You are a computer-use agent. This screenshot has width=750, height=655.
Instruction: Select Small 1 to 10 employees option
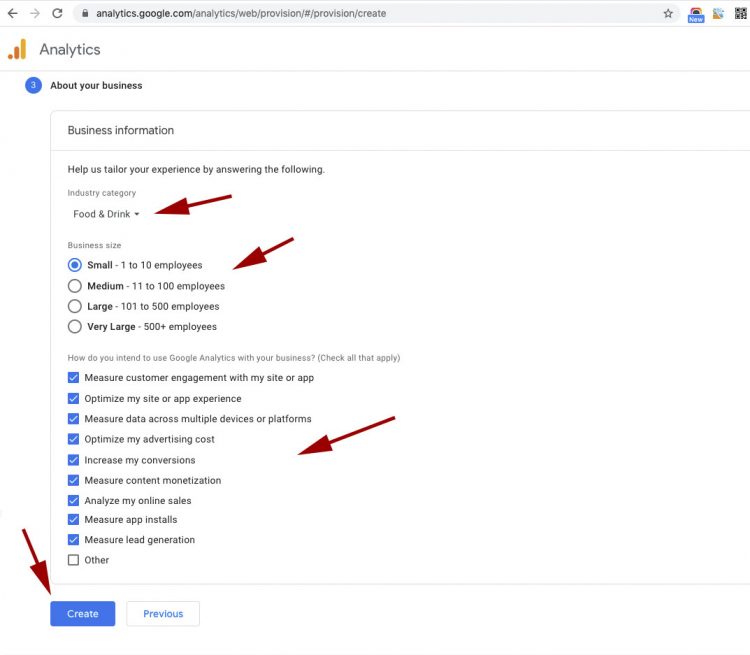tap(75, 265)
